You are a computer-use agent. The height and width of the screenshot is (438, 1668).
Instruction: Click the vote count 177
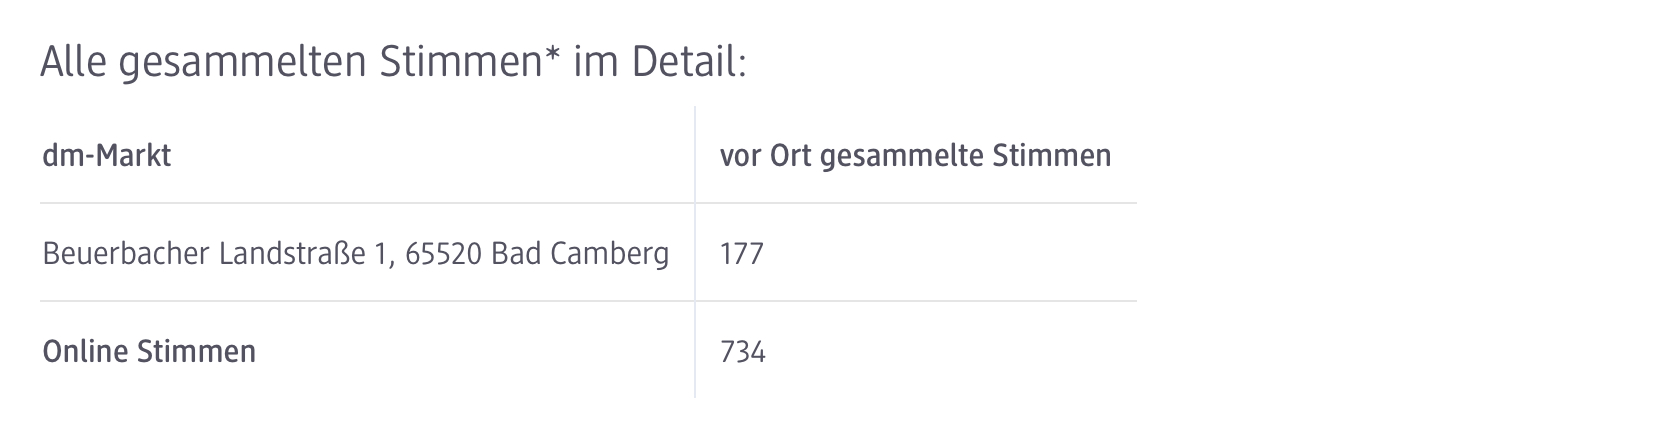click(x=741, y=254)
